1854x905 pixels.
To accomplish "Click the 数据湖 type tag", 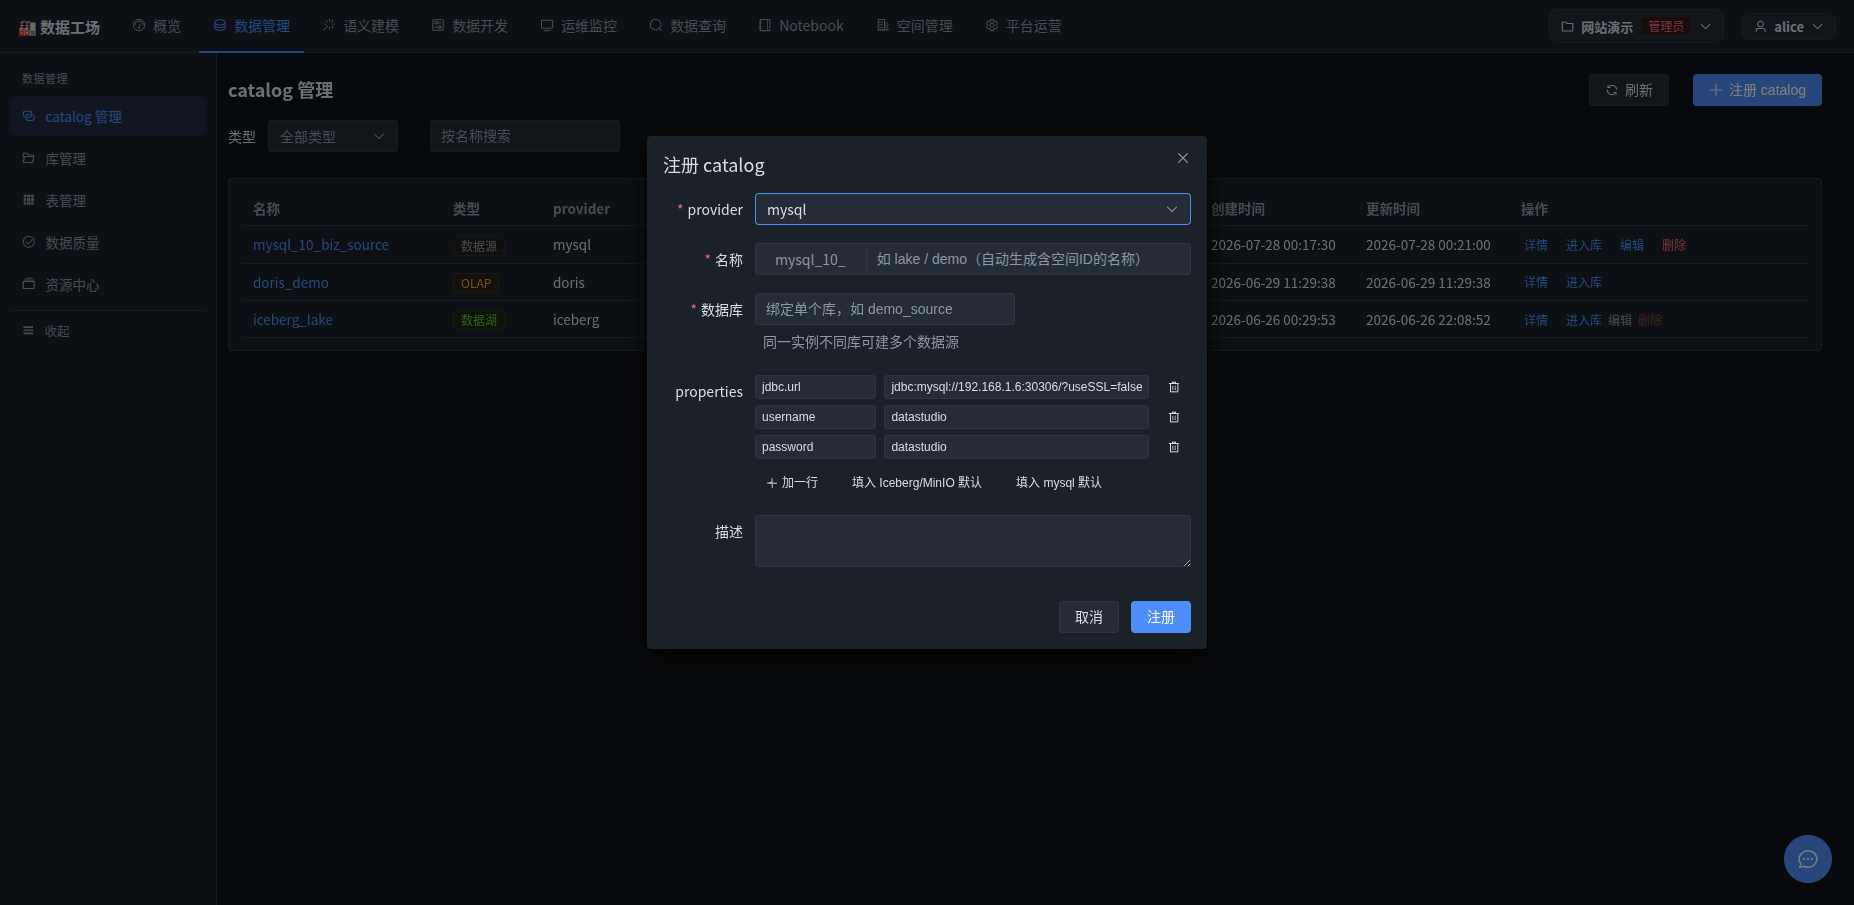I will click(x=479, y=320).
